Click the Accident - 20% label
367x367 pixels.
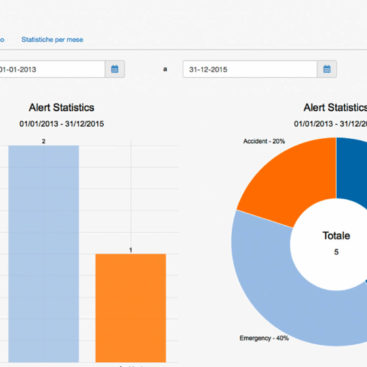click(x=264, y=141)
